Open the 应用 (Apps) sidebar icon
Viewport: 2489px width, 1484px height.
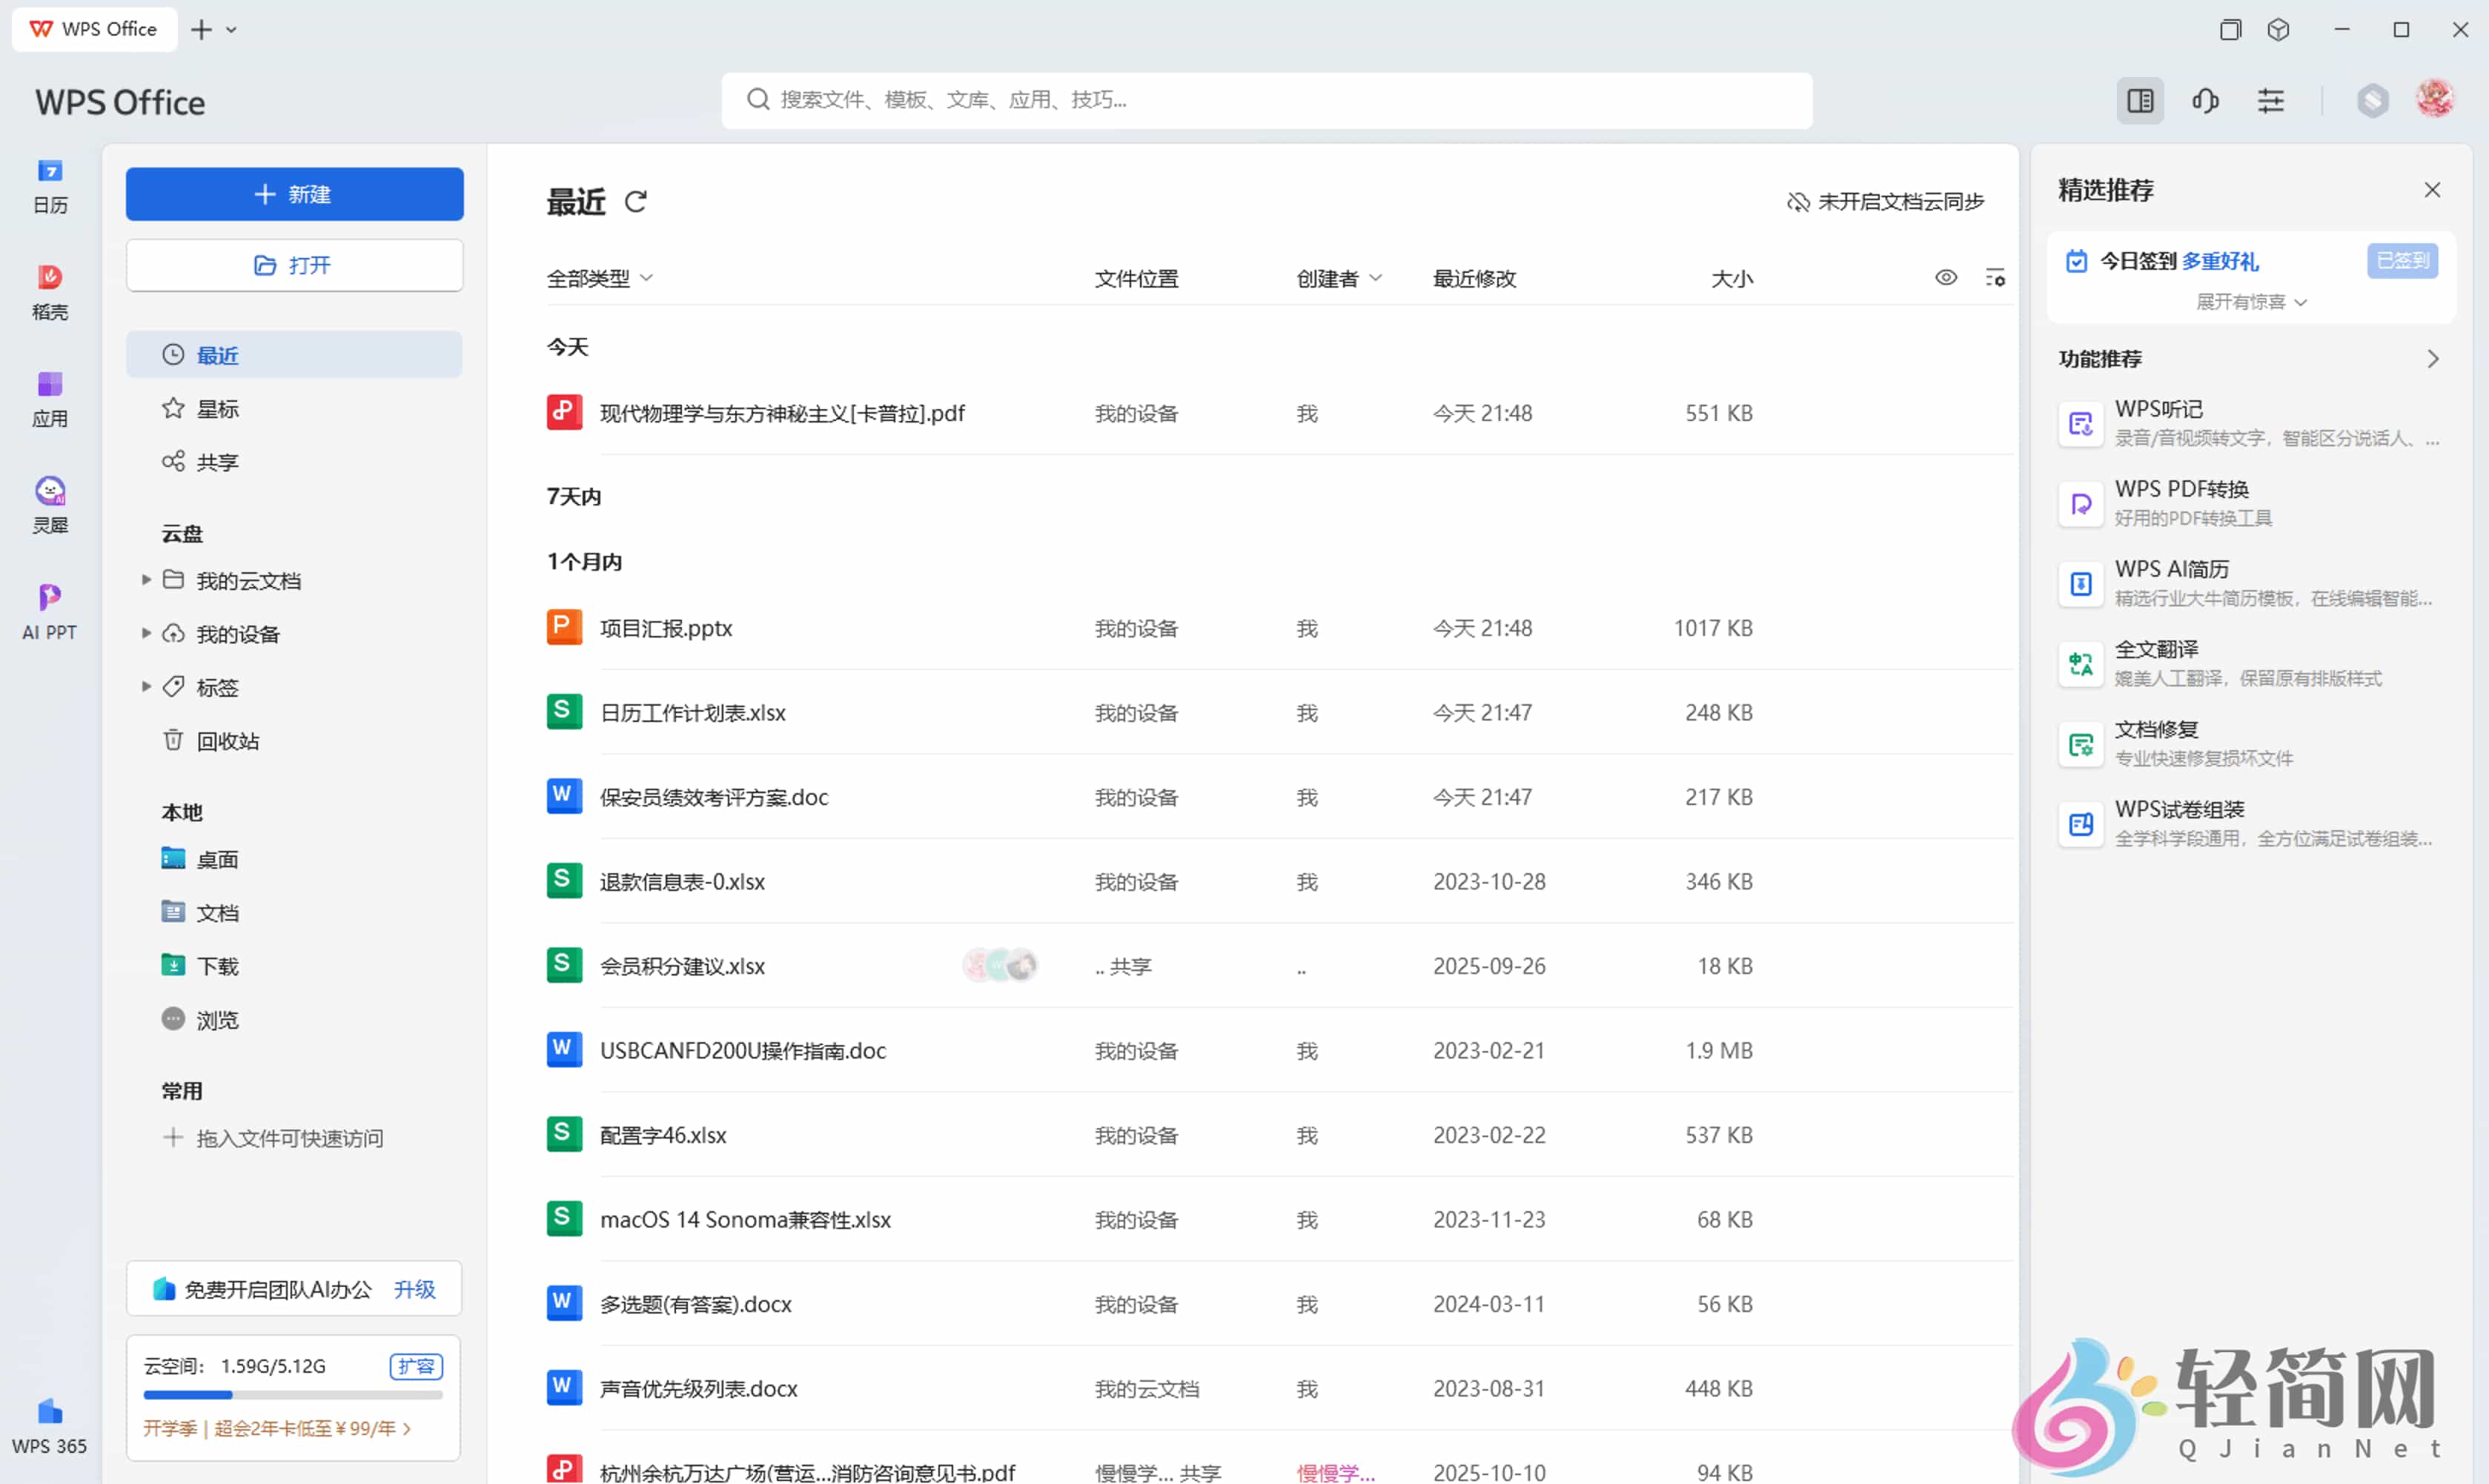point(49,398)
